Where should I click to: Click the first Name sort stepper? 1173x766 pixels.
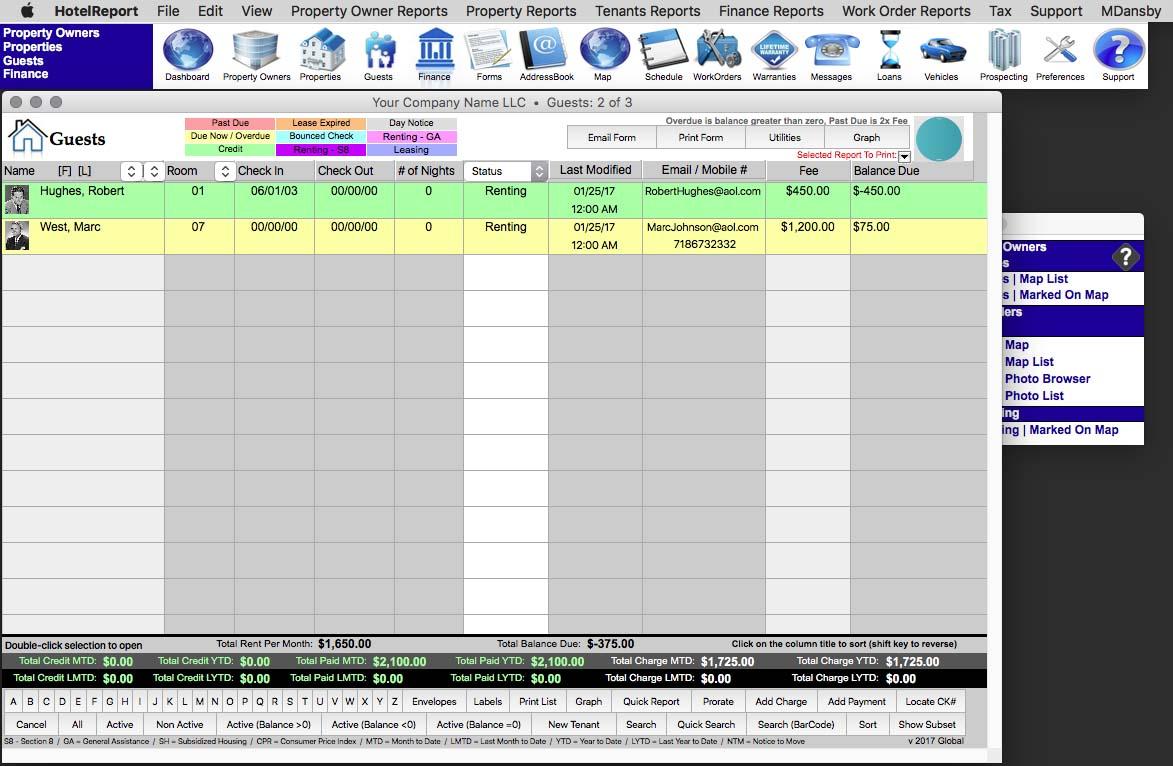[131, 171]
